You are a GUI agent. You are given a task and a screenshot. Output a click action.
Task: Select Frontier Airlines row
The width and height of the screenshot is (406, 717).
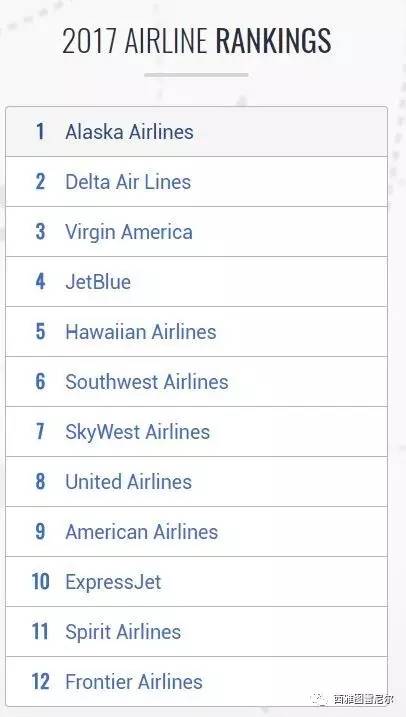196,681
